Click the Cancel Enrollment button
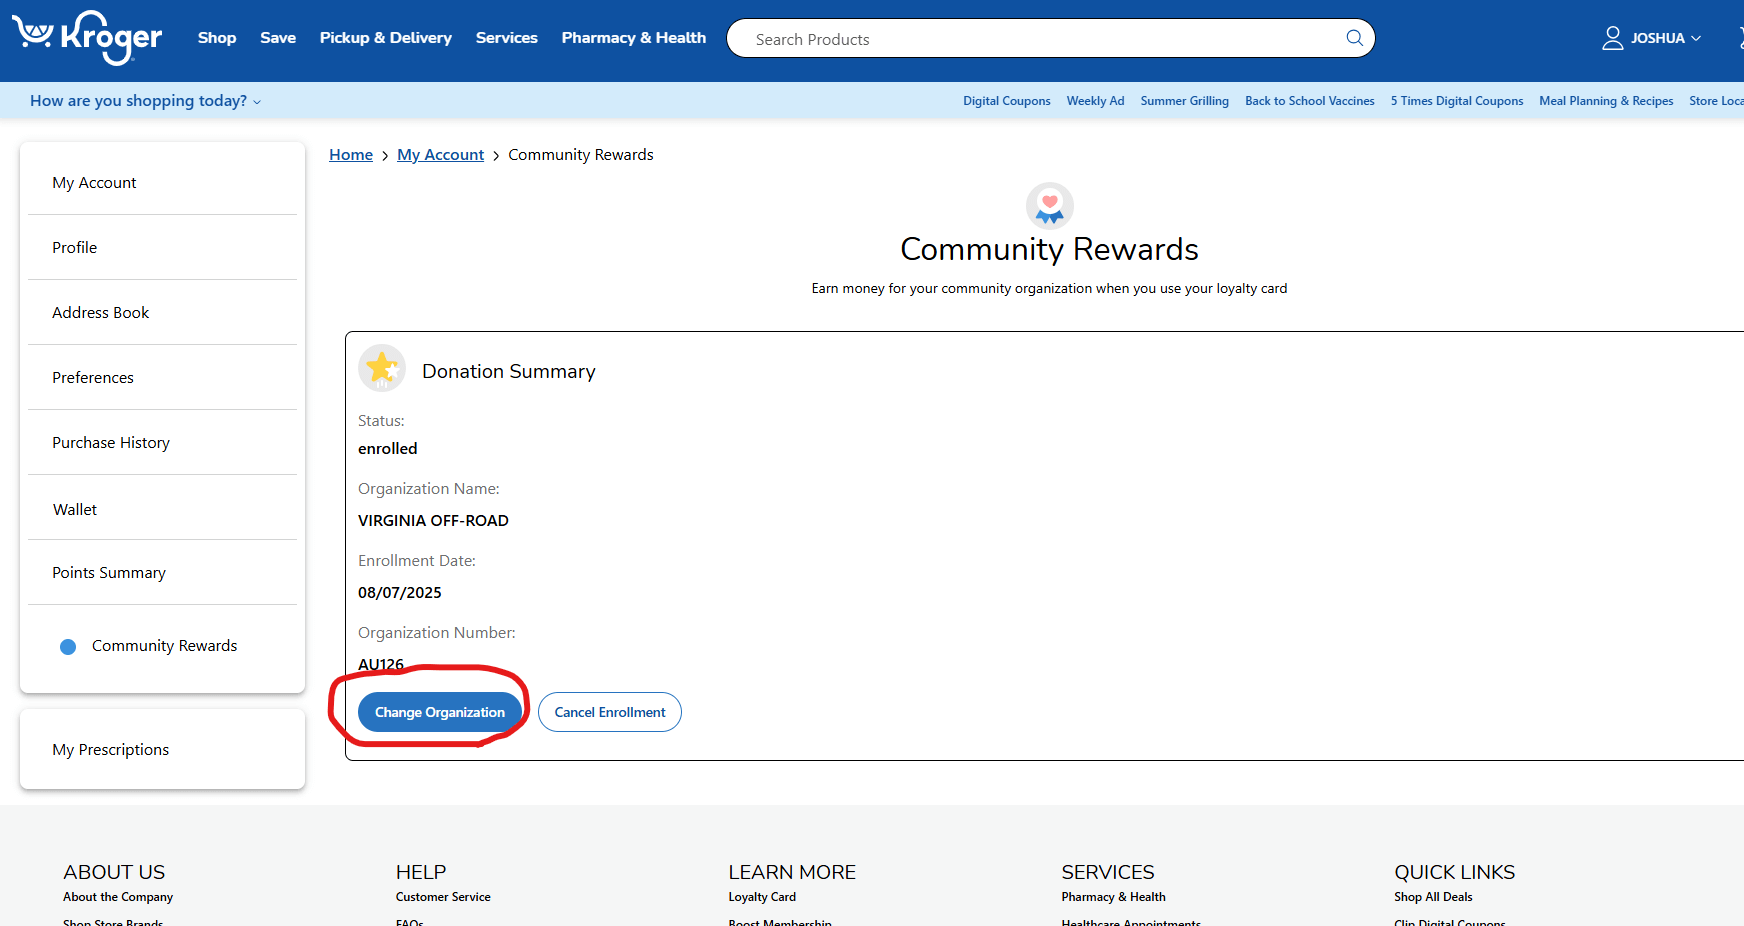1744x926 pixels. pyautogui.click(x=610, y=712)
